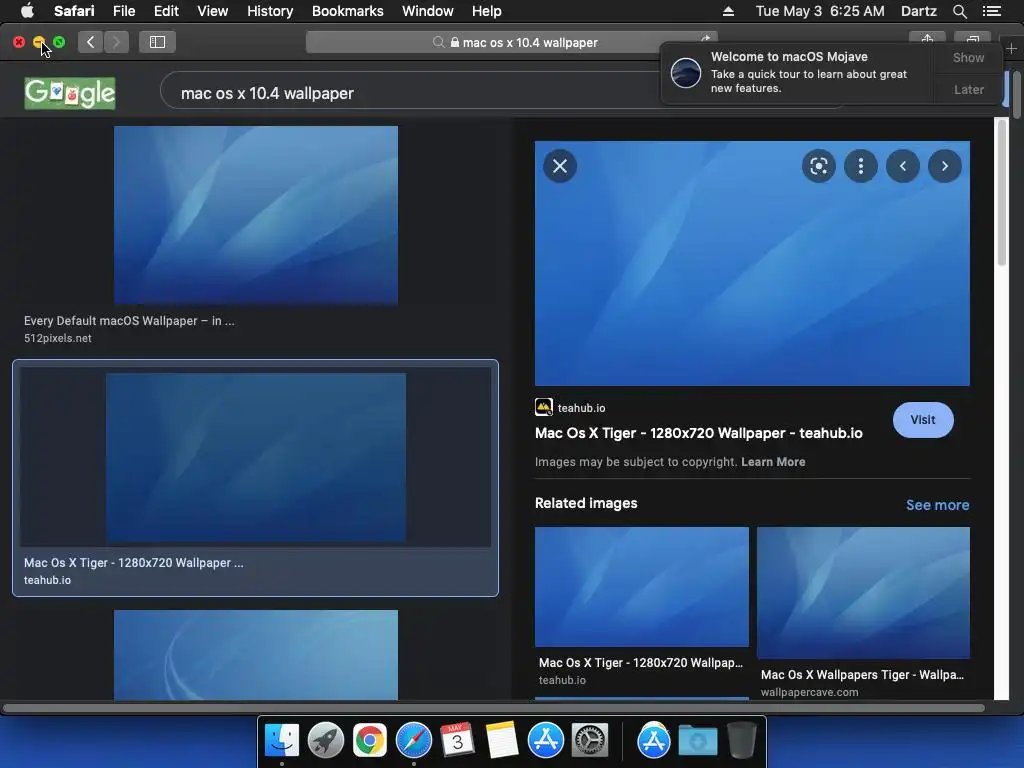Go to previous image in preview
Screen dimensions: 1024x768
[903, 166]
